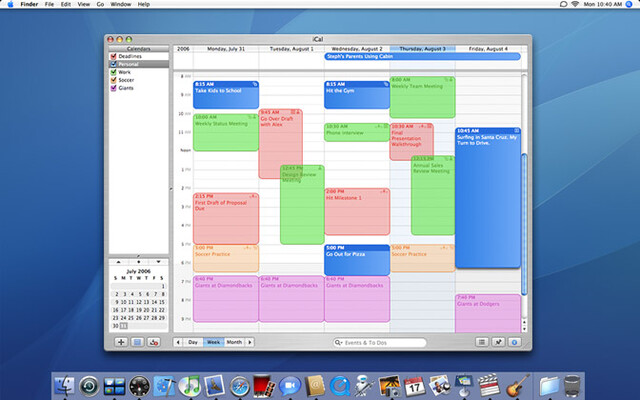The width and height of the screenshot is (640, 400).
Task: Click mini calendar today dot button
Action: [x=138, y=262]
